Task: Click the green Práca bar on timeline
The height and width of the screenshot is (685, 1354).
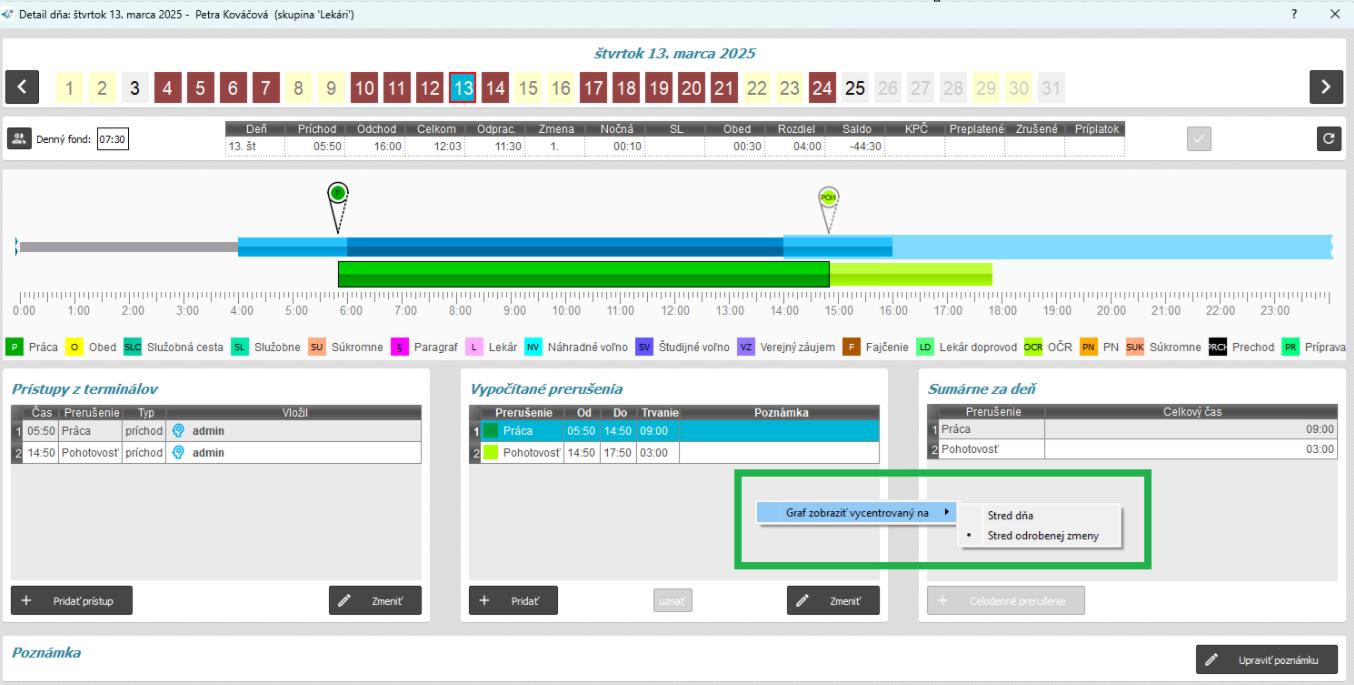Action: pyautogui.click(x=583, y=274)
